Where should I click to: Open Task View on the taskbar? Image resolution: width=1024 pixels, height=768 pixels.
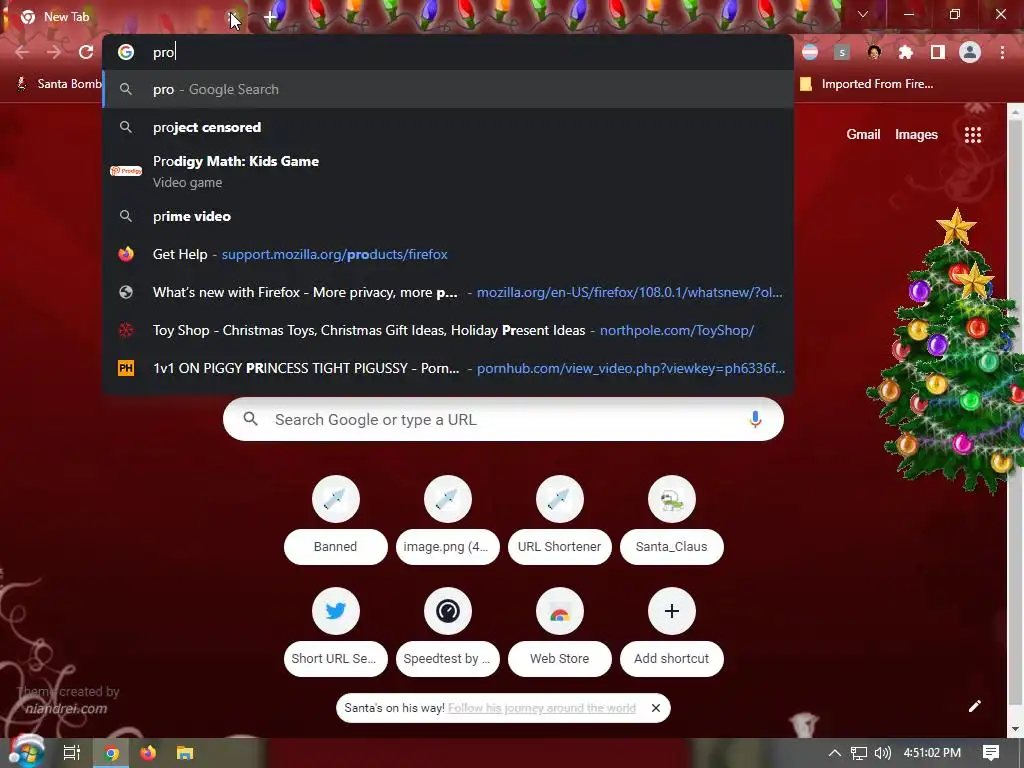72,752
